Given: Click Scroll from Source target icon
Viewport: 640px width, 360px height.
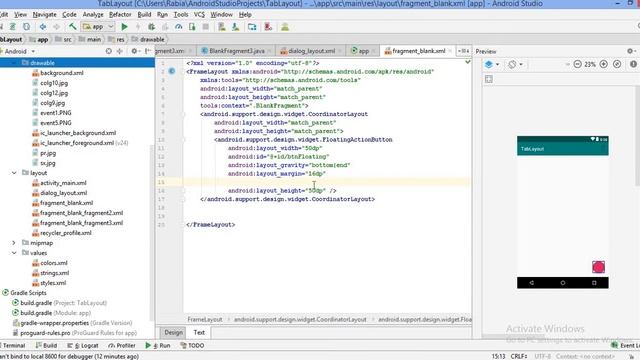Looking at the screenshot, I should (109, 51).
